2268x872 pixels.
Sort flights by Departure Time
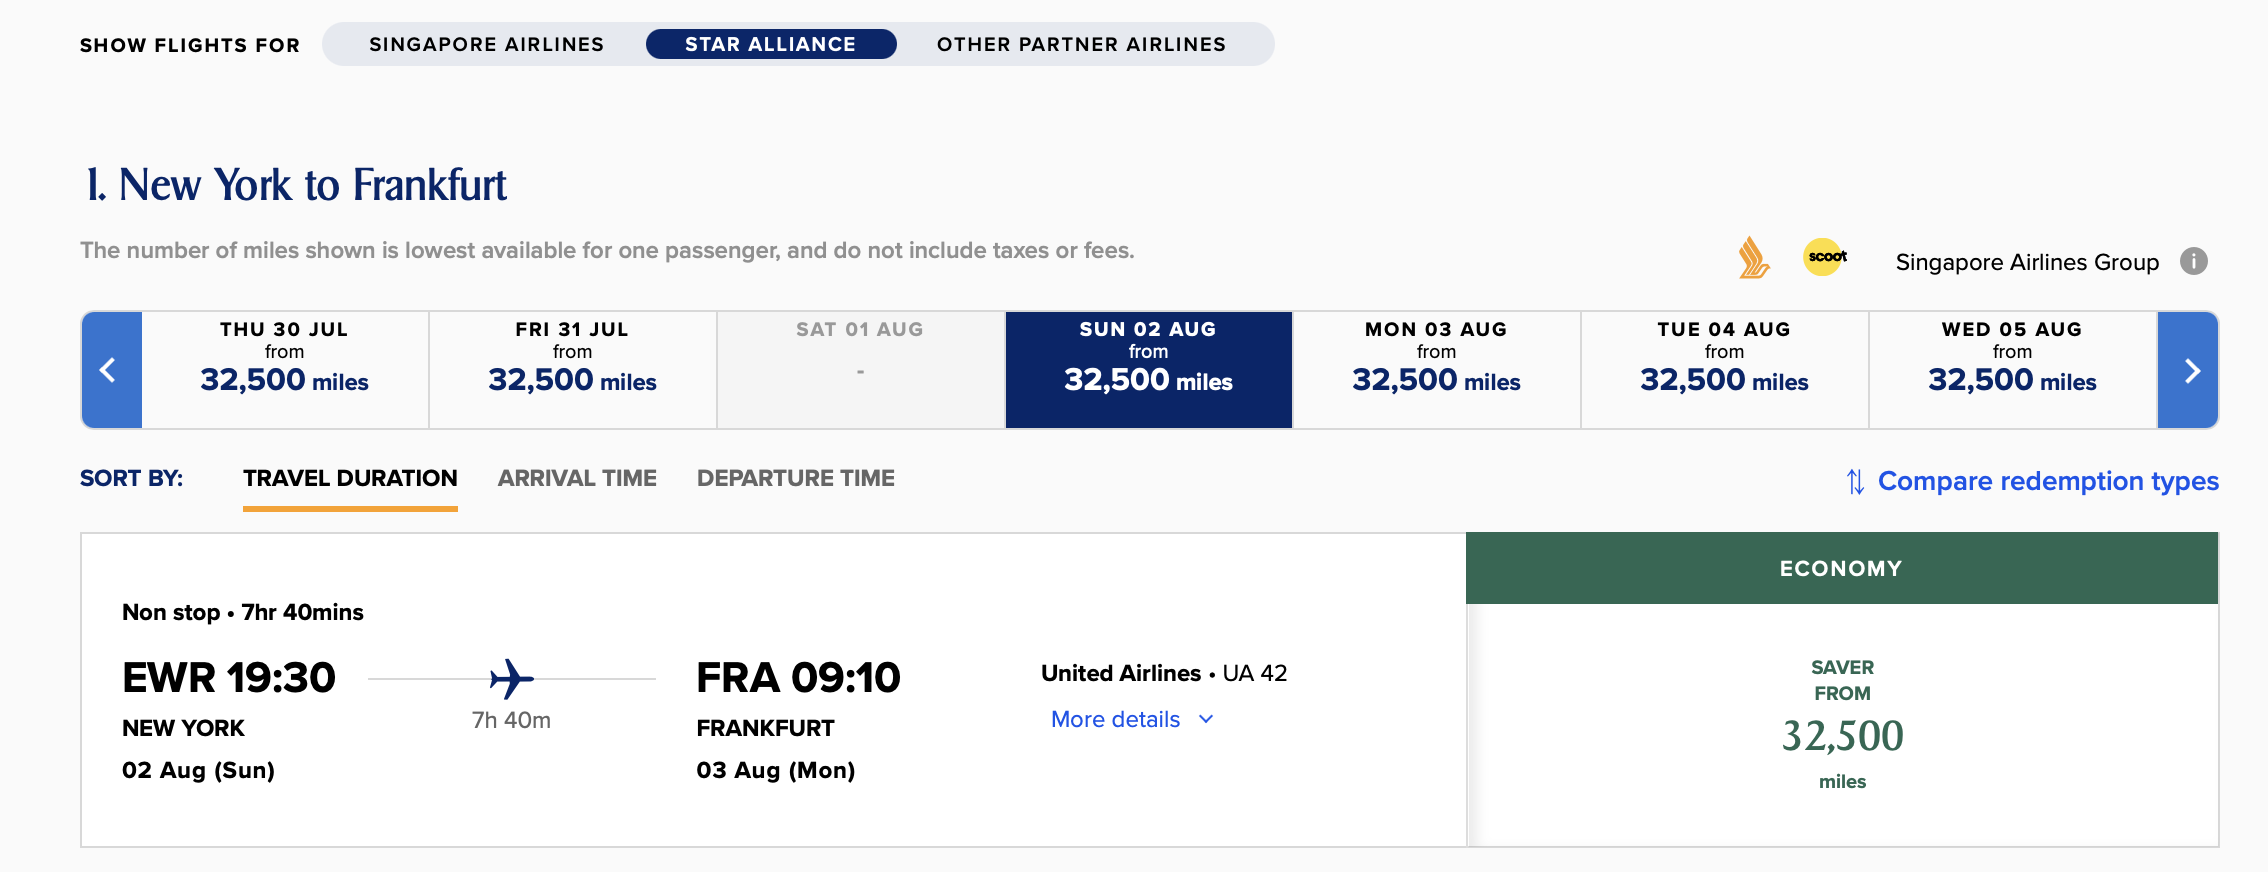click(795, 478)
